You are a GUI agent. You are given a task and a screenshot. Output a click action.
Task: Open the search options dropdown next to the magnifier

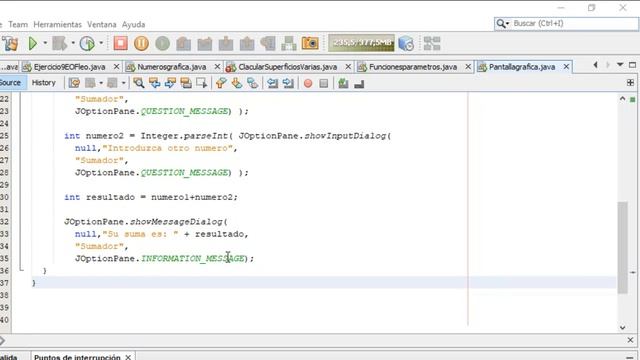point(507,24)
